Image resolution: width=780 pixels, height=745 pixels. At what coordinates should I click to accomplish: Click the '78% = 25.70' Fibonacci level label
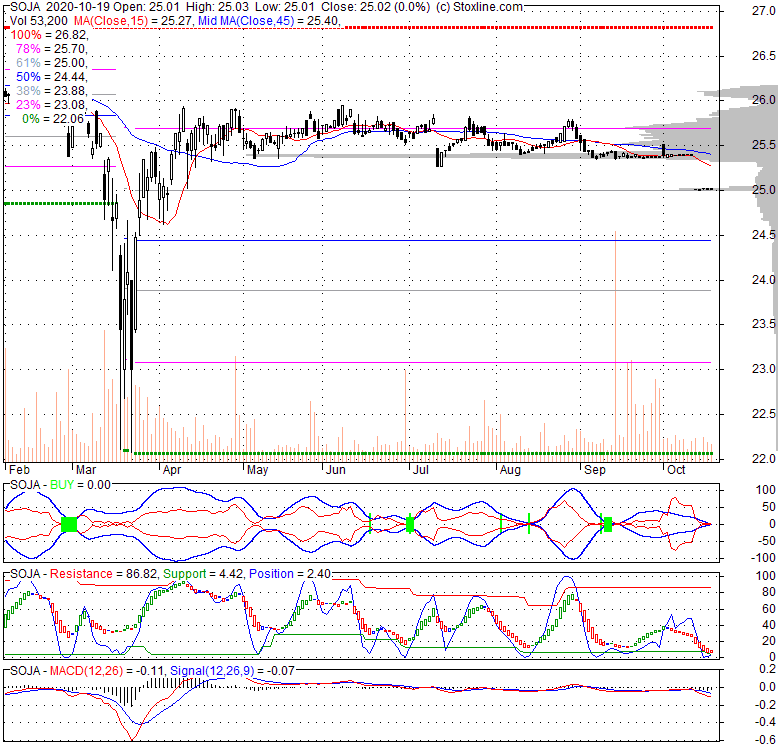click(51, 49)
